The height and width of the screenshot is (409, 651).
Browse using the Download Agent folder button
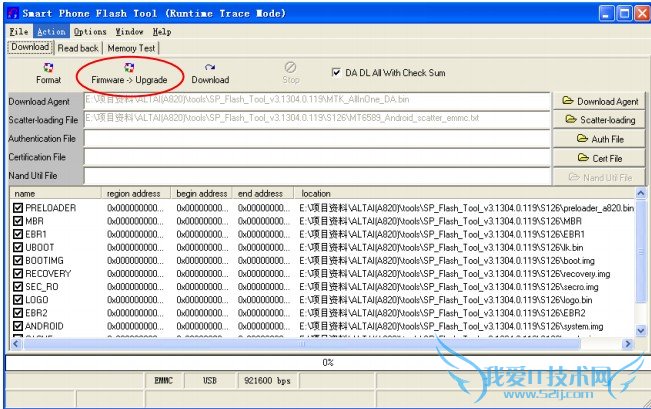coord(600,102)
